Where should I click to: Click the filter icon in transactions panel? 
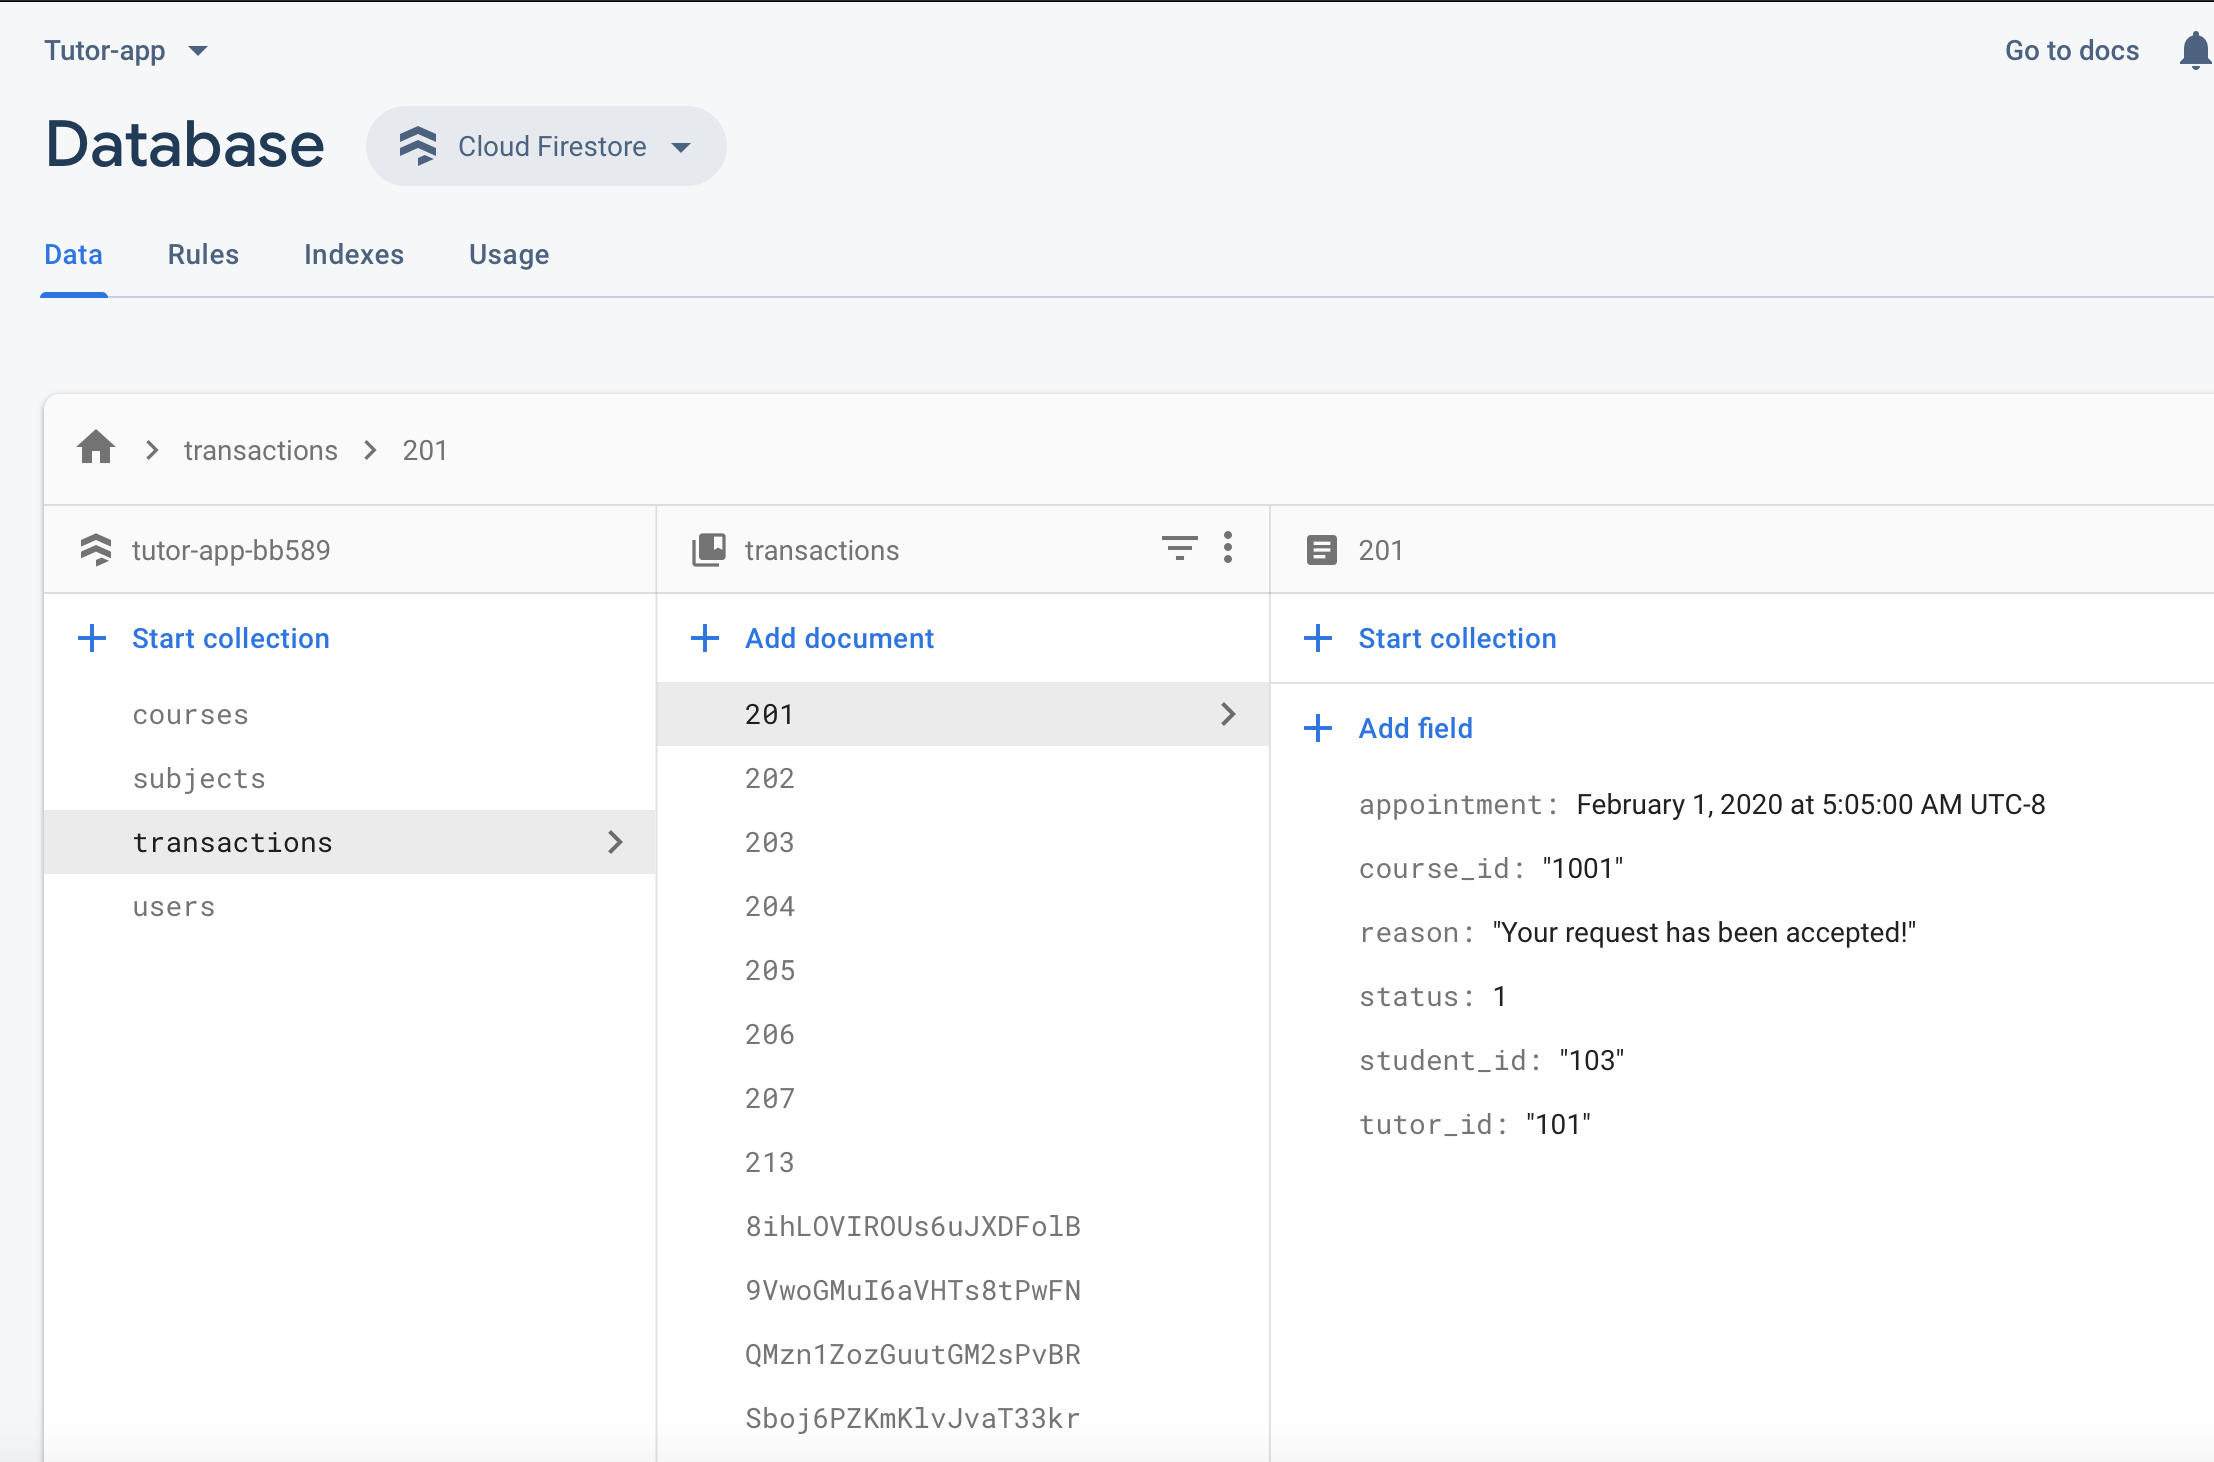coord(1180,550)
